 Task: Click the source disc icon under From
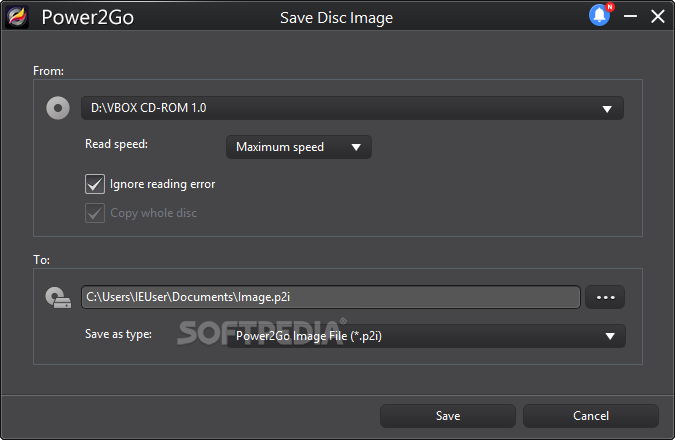[58, 108]
